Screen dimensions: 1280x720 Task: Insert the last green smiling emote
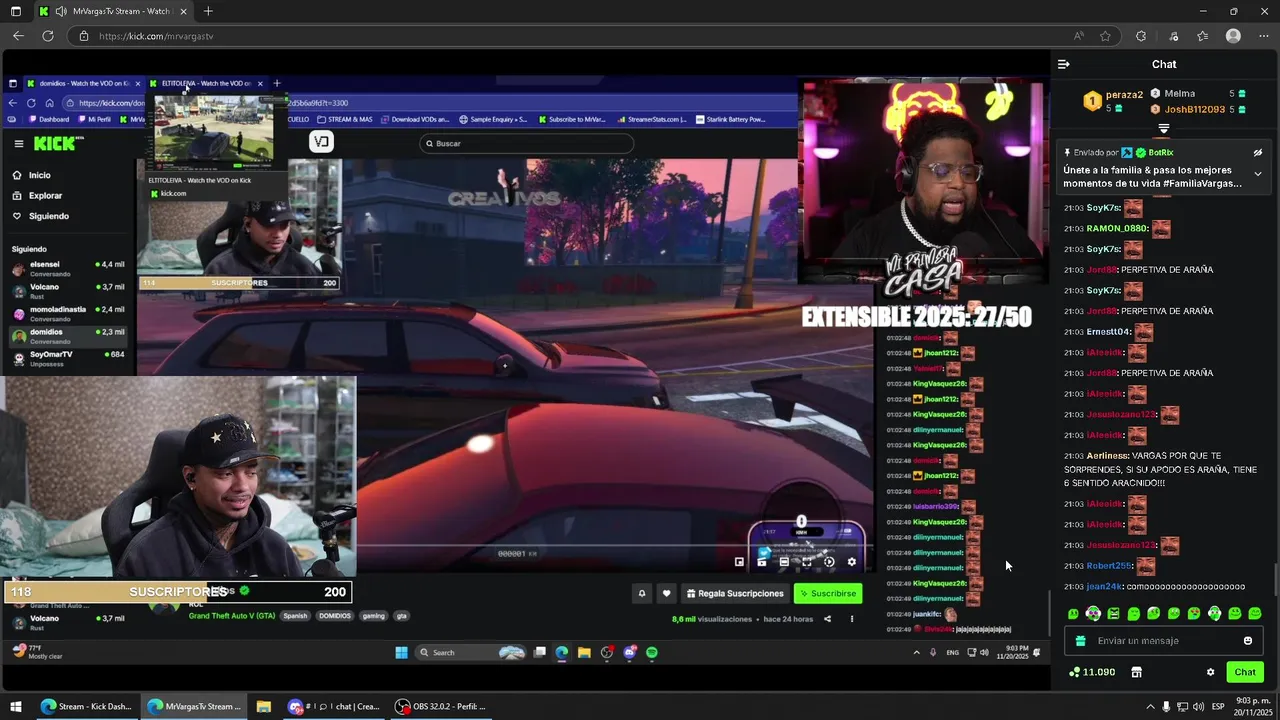click(1255, 613)
